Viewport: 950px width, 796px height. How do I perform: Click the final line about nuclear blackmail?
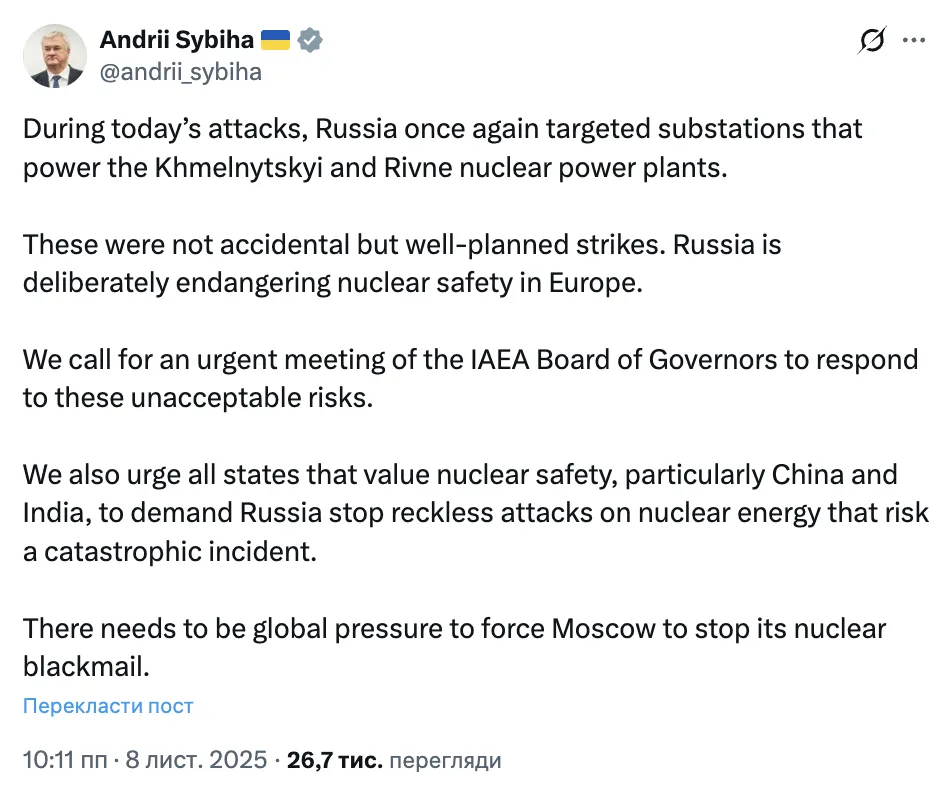click(x=454, y=647)
